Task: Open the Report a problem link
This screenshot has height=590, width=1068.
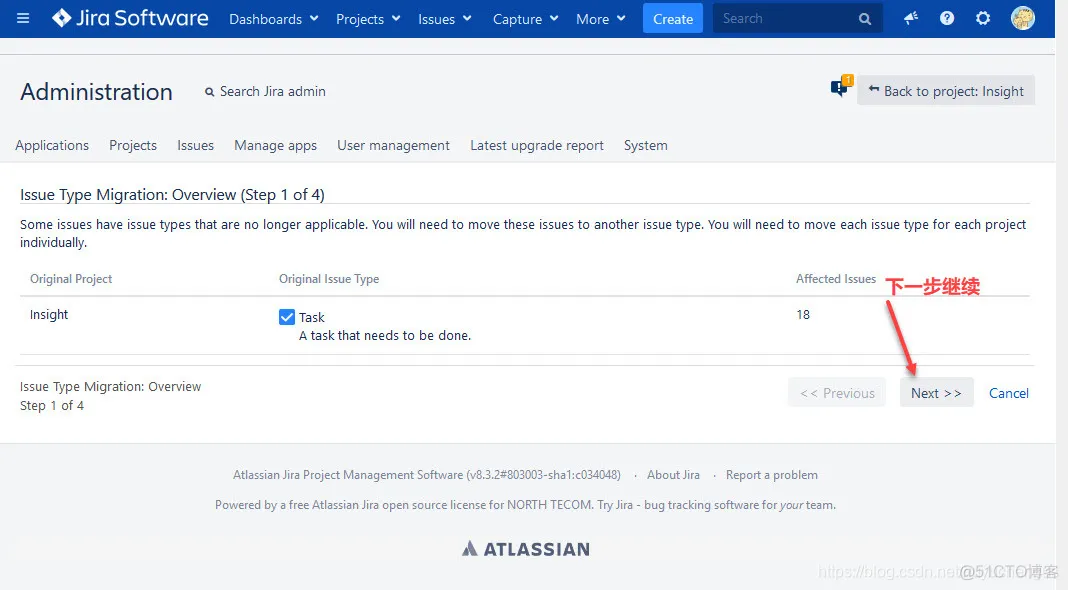Action: coord(772,475)
